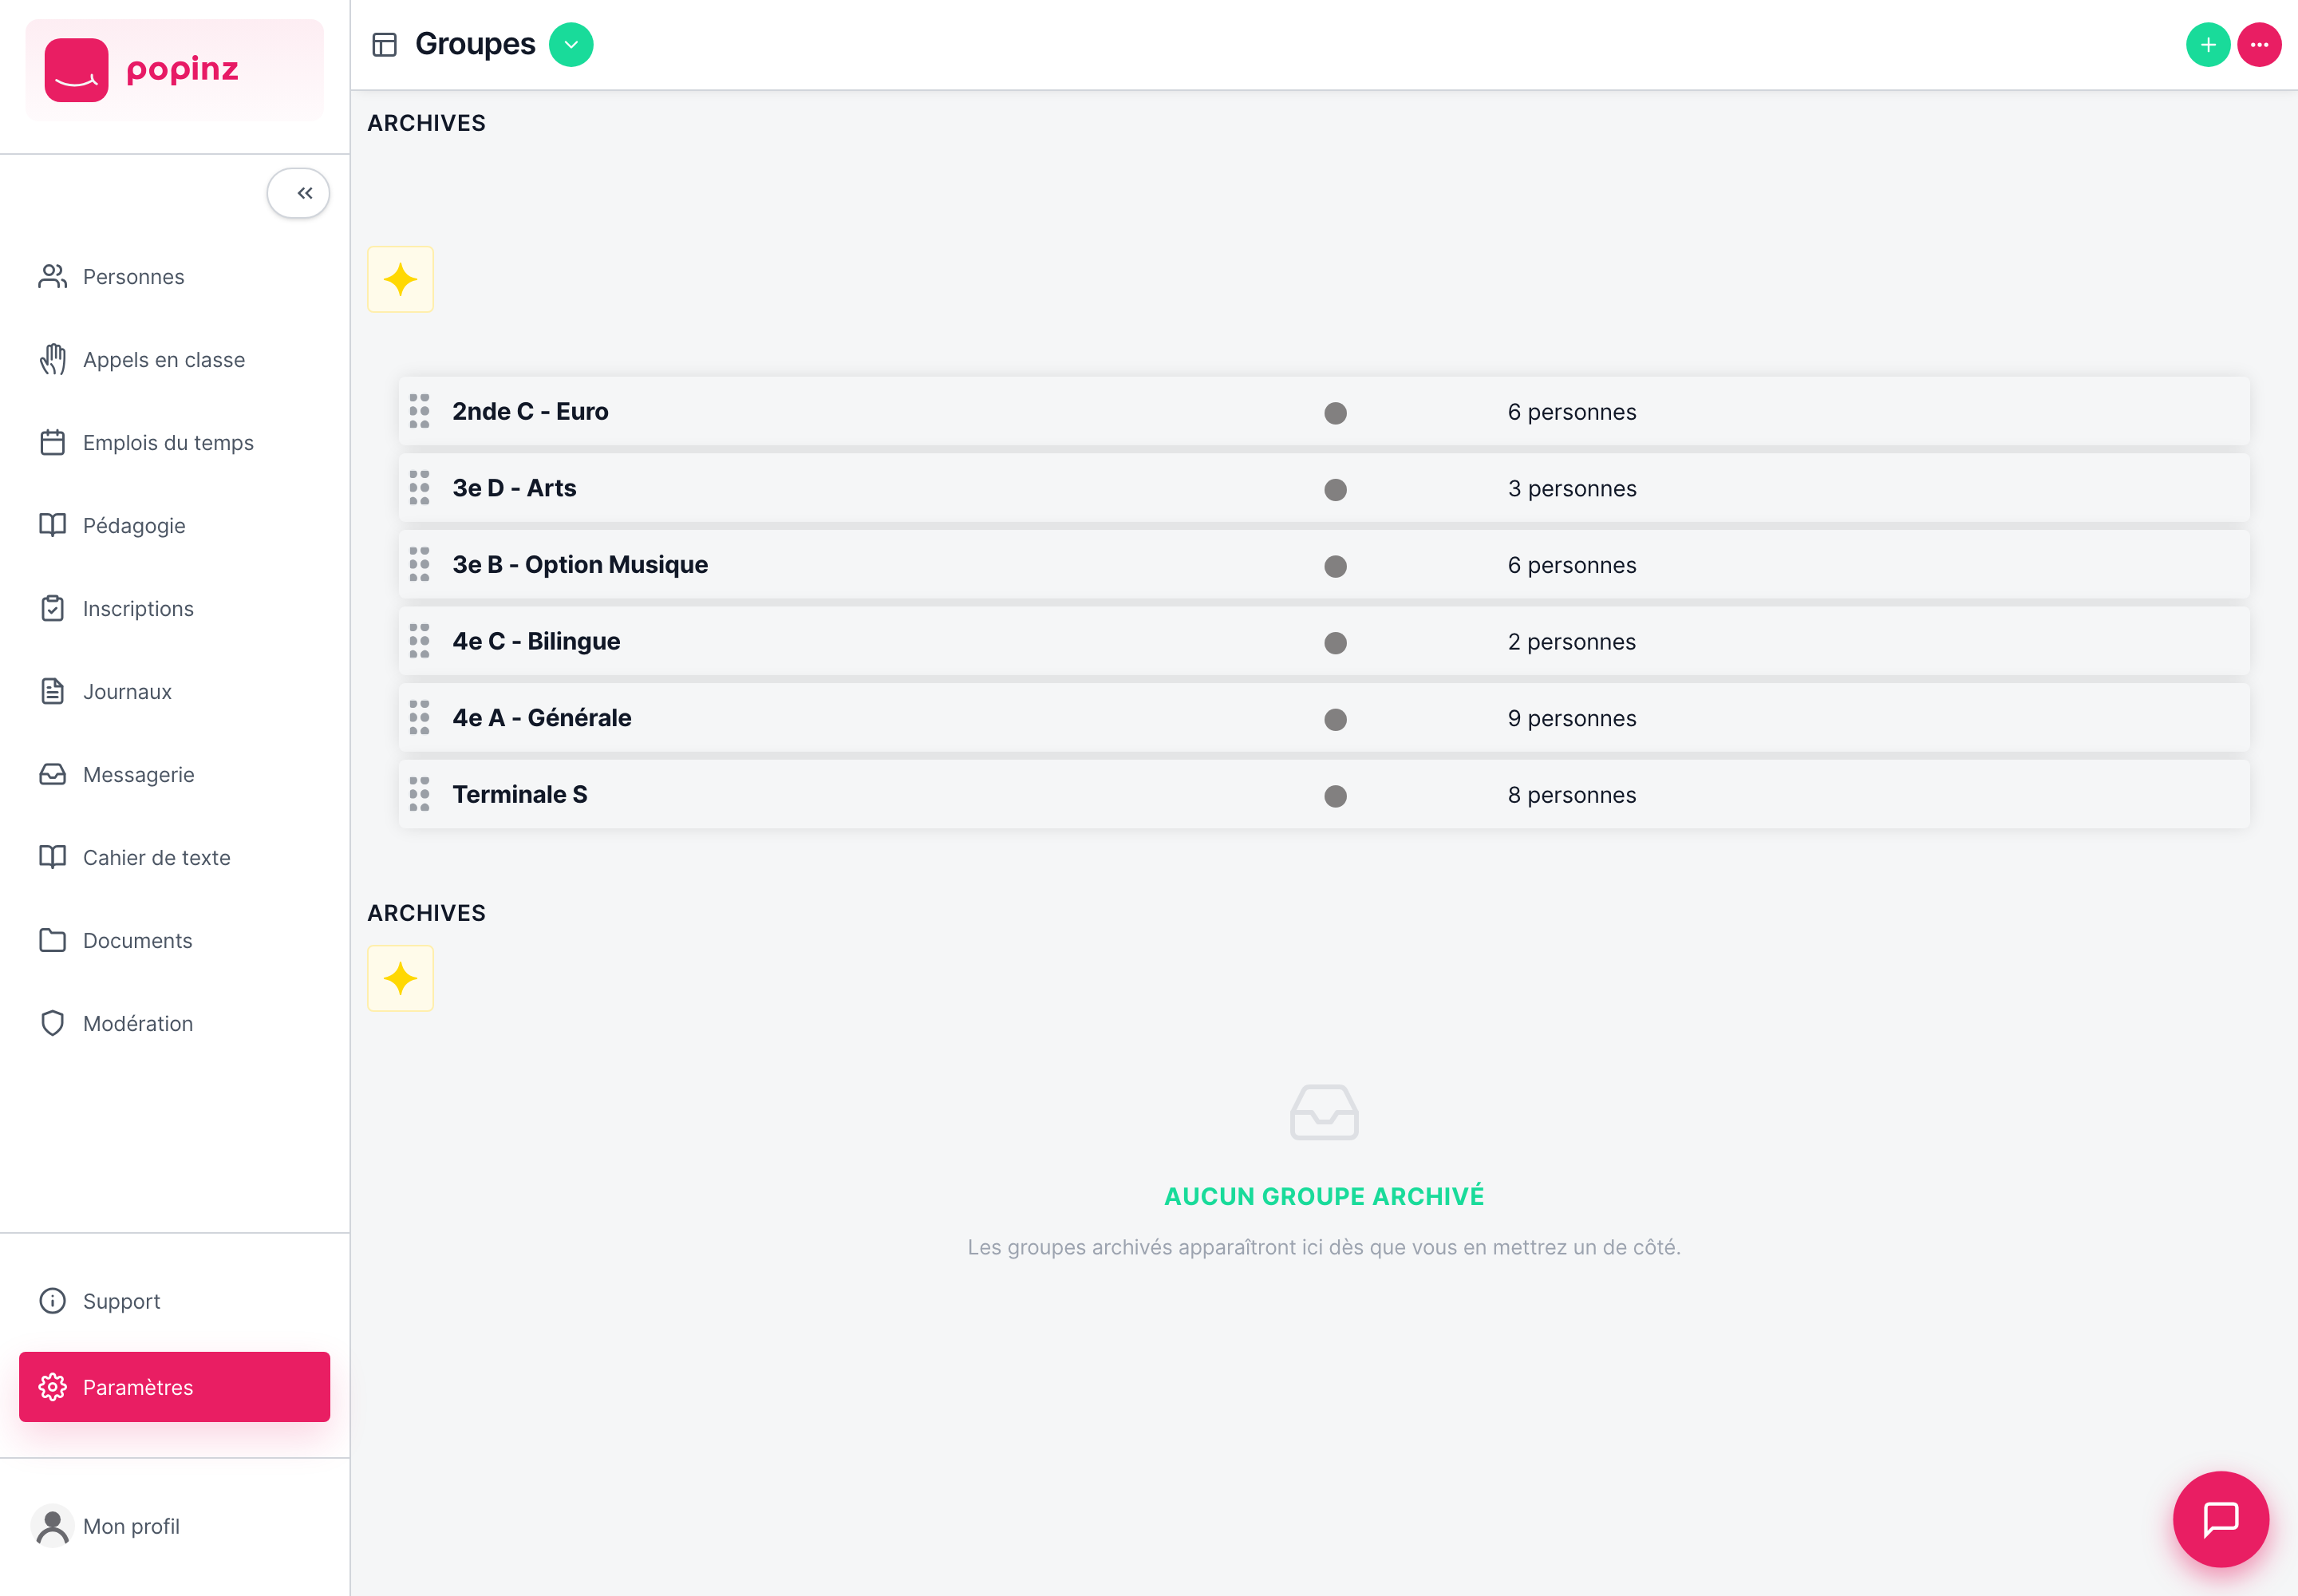Click the yellow sparkle button under lower Archives

(400, 978)
